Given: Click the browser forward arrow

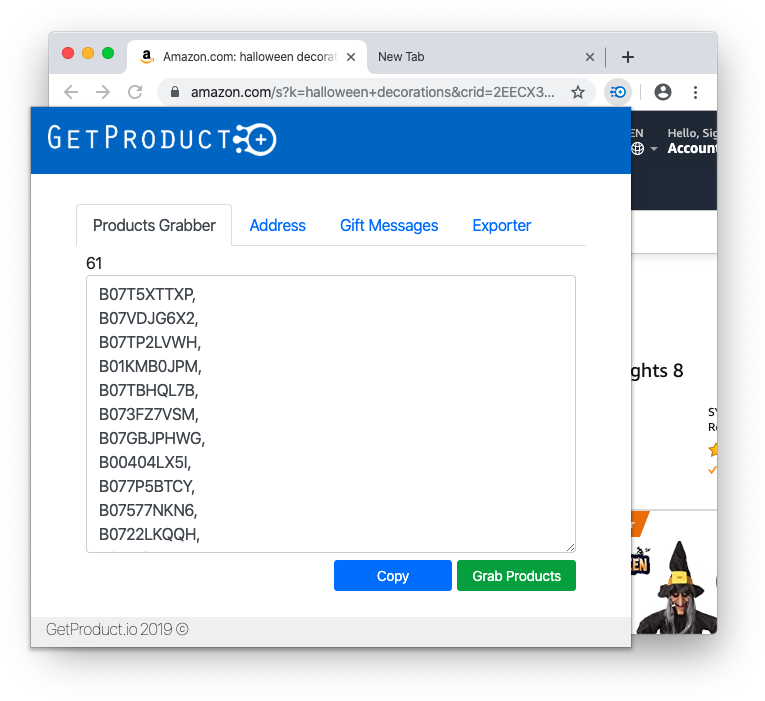Looking at the screenshot, I should coord(102,92).
